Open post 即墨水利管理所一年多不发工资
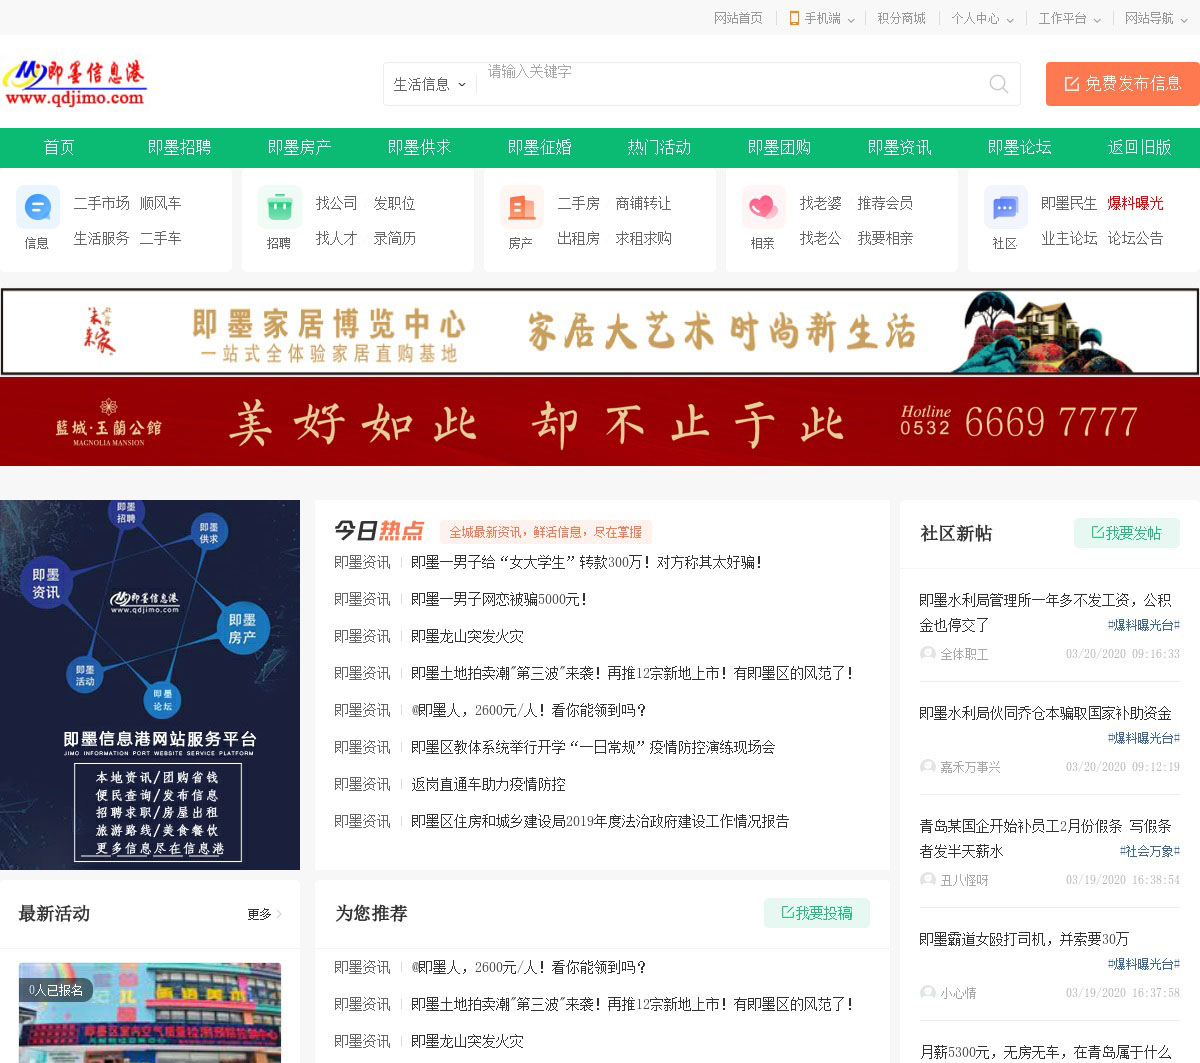 [x=1045, y=612]
